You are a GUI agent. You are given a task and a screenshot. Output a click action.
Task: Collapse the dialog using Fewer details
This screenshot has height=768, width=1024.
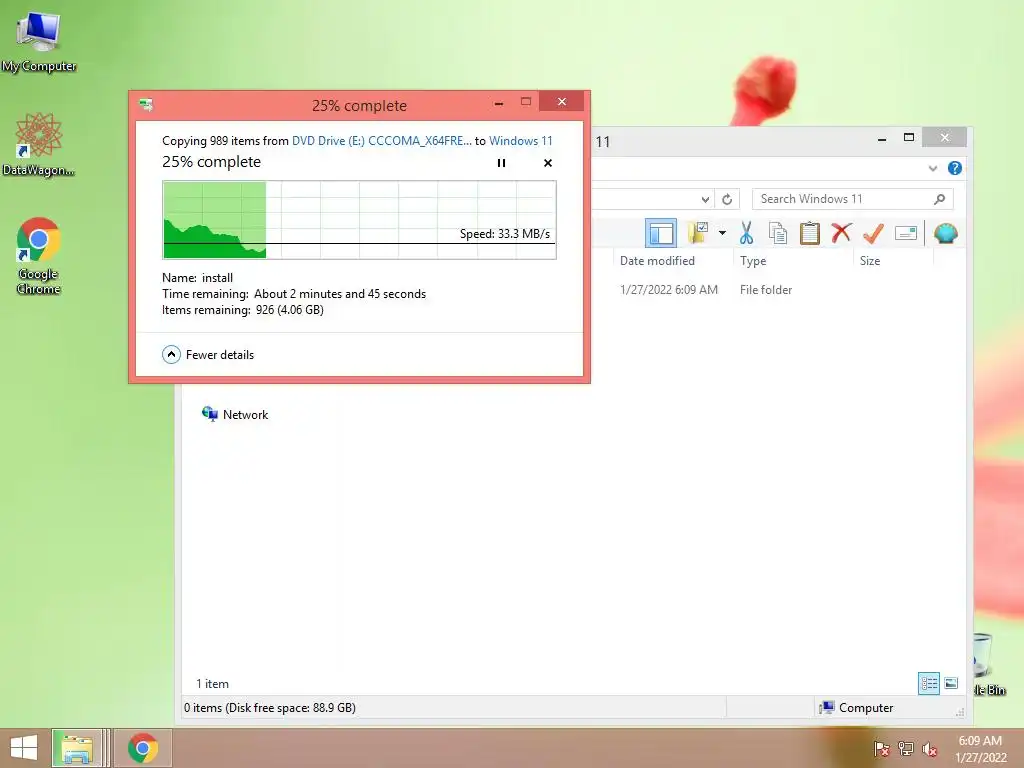[x=208, y=355]
